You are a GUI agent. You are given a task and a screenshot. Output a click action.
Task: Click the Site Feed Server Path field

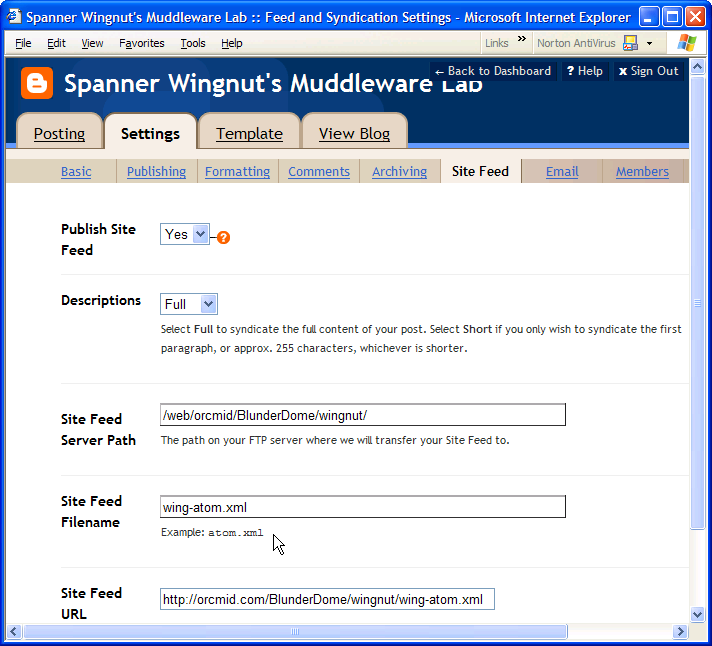point(362,415)
